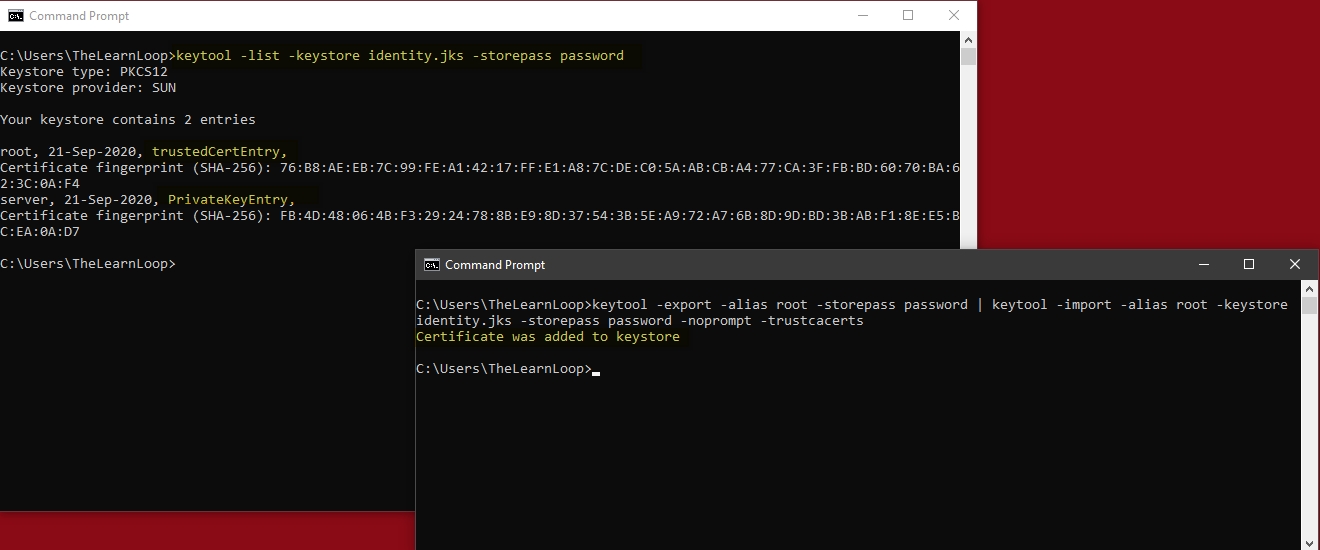The image size is (1320, 550).
Task: Maximize the front Command Prompt window
Action: pyautogui.click(x=1249, y=264)
